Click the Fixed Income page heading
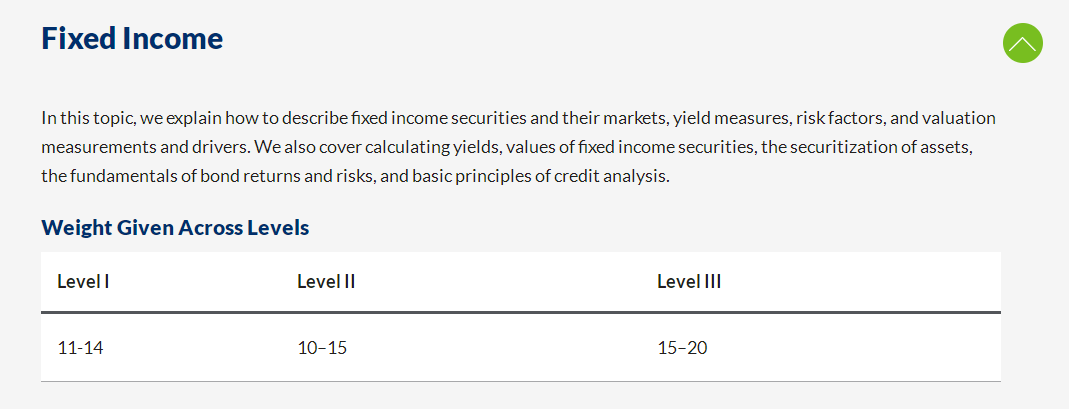 click(132, 38)
